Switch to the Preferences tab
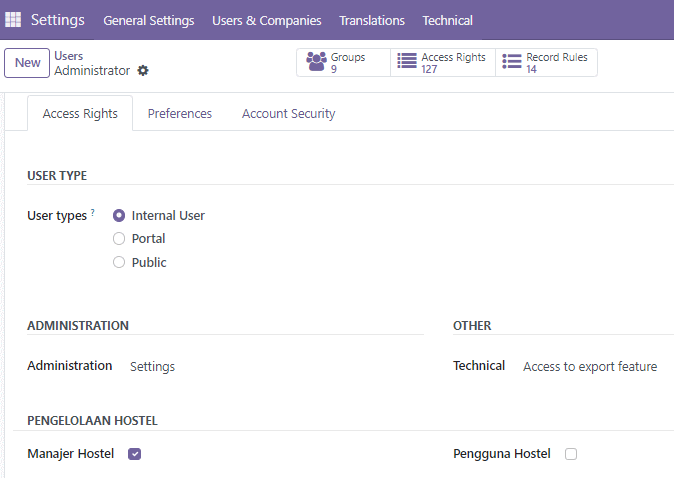Screen dimensions: 674x478 tap(180, 113)
